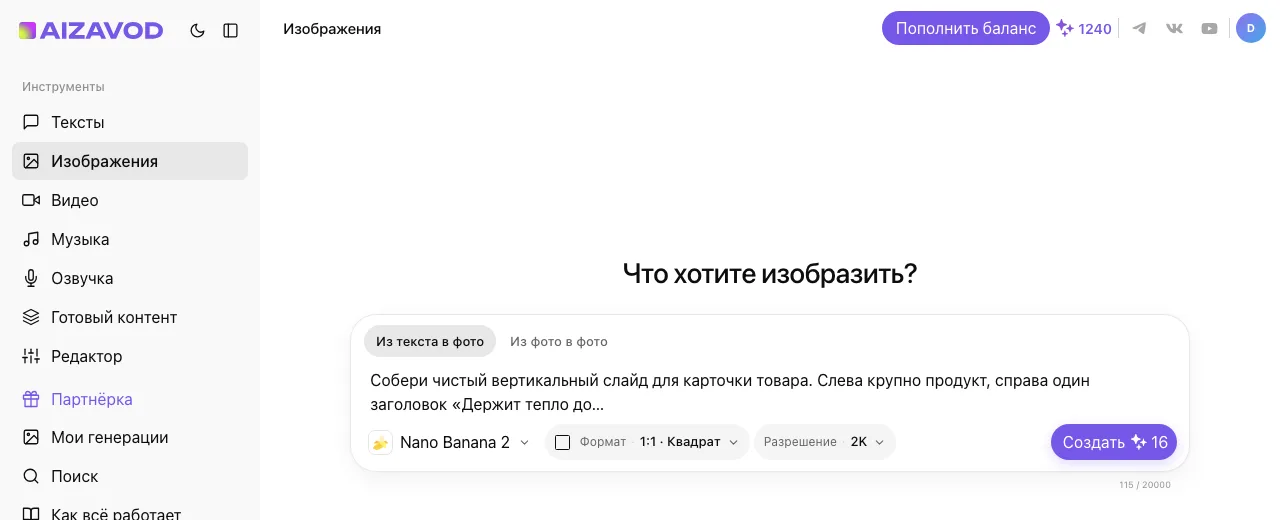Collapse the sidebar panel icon
1280x520 pixels.
pos(231,31)
